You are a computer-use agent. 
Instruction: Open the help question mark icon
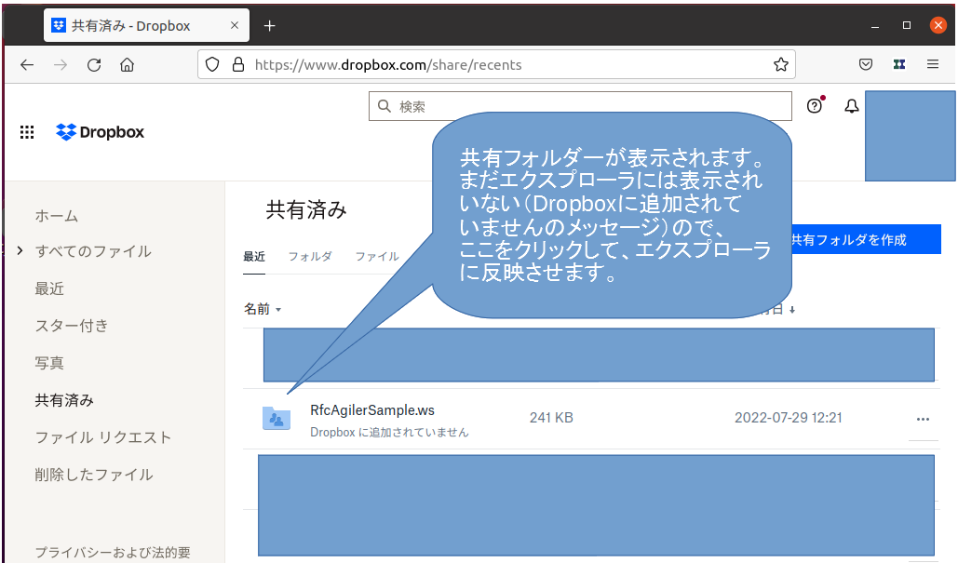coord(814,106)
